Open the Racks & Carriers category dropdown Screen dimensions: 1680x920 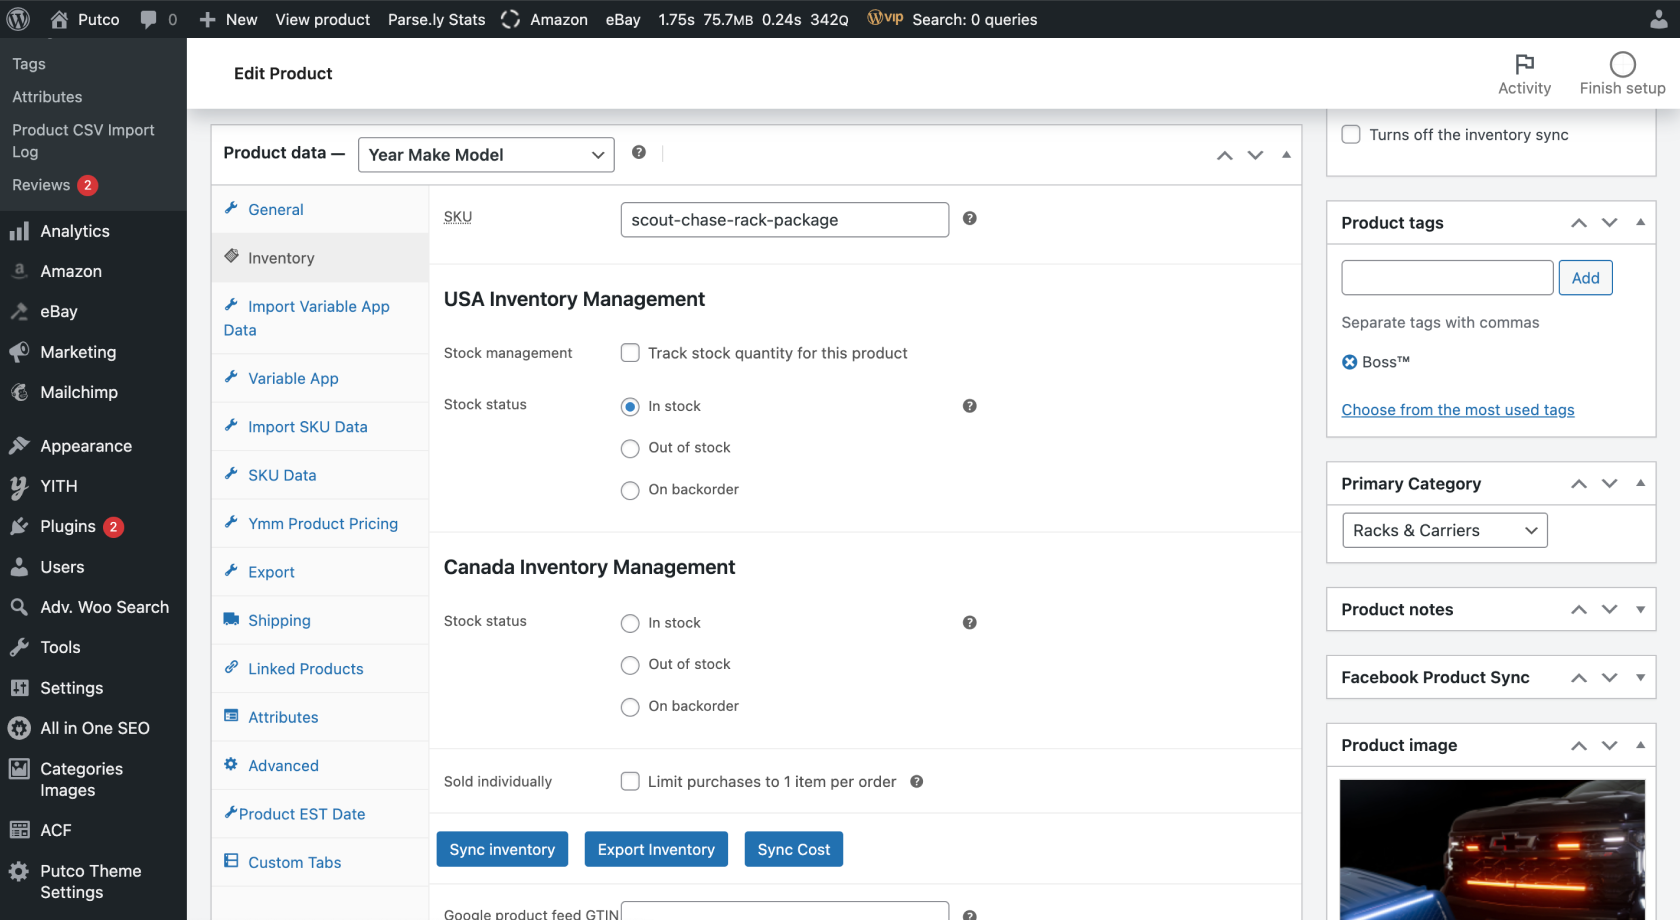click(1444, 531)
